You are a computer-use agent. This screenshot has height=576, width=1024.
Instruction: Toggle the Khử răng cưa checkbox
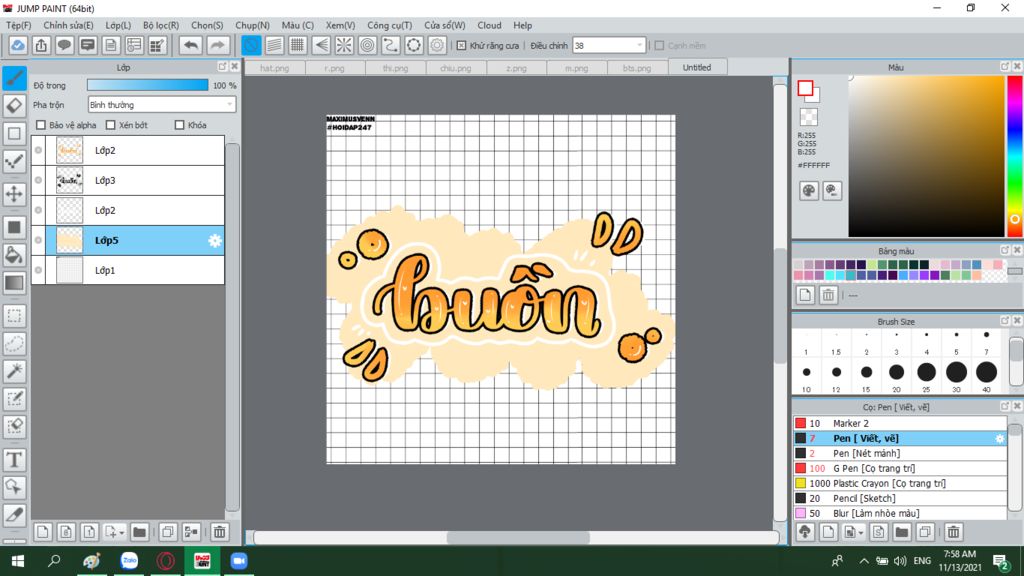(462, 46)
